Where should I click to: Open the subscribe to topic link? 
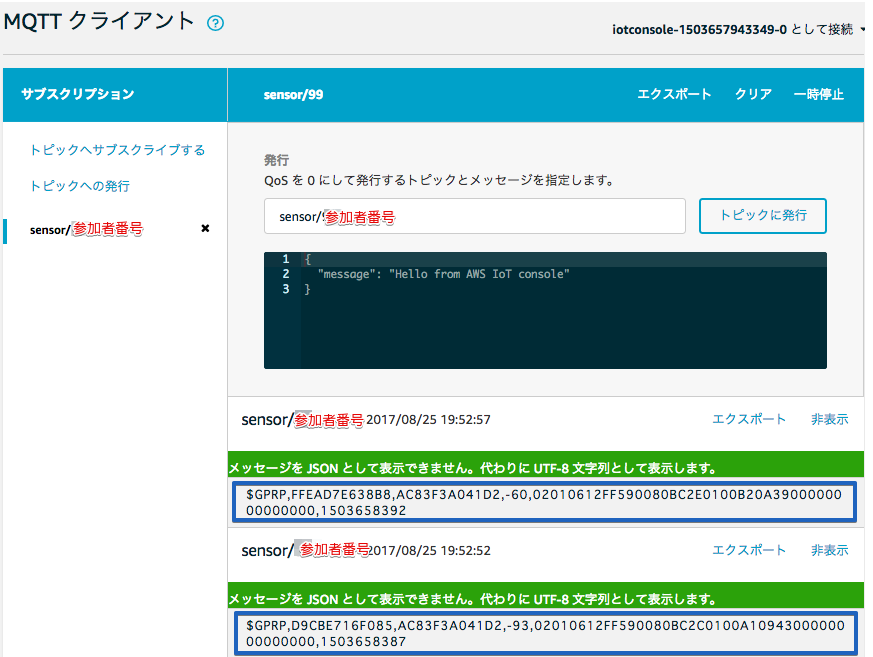point(117,150)
